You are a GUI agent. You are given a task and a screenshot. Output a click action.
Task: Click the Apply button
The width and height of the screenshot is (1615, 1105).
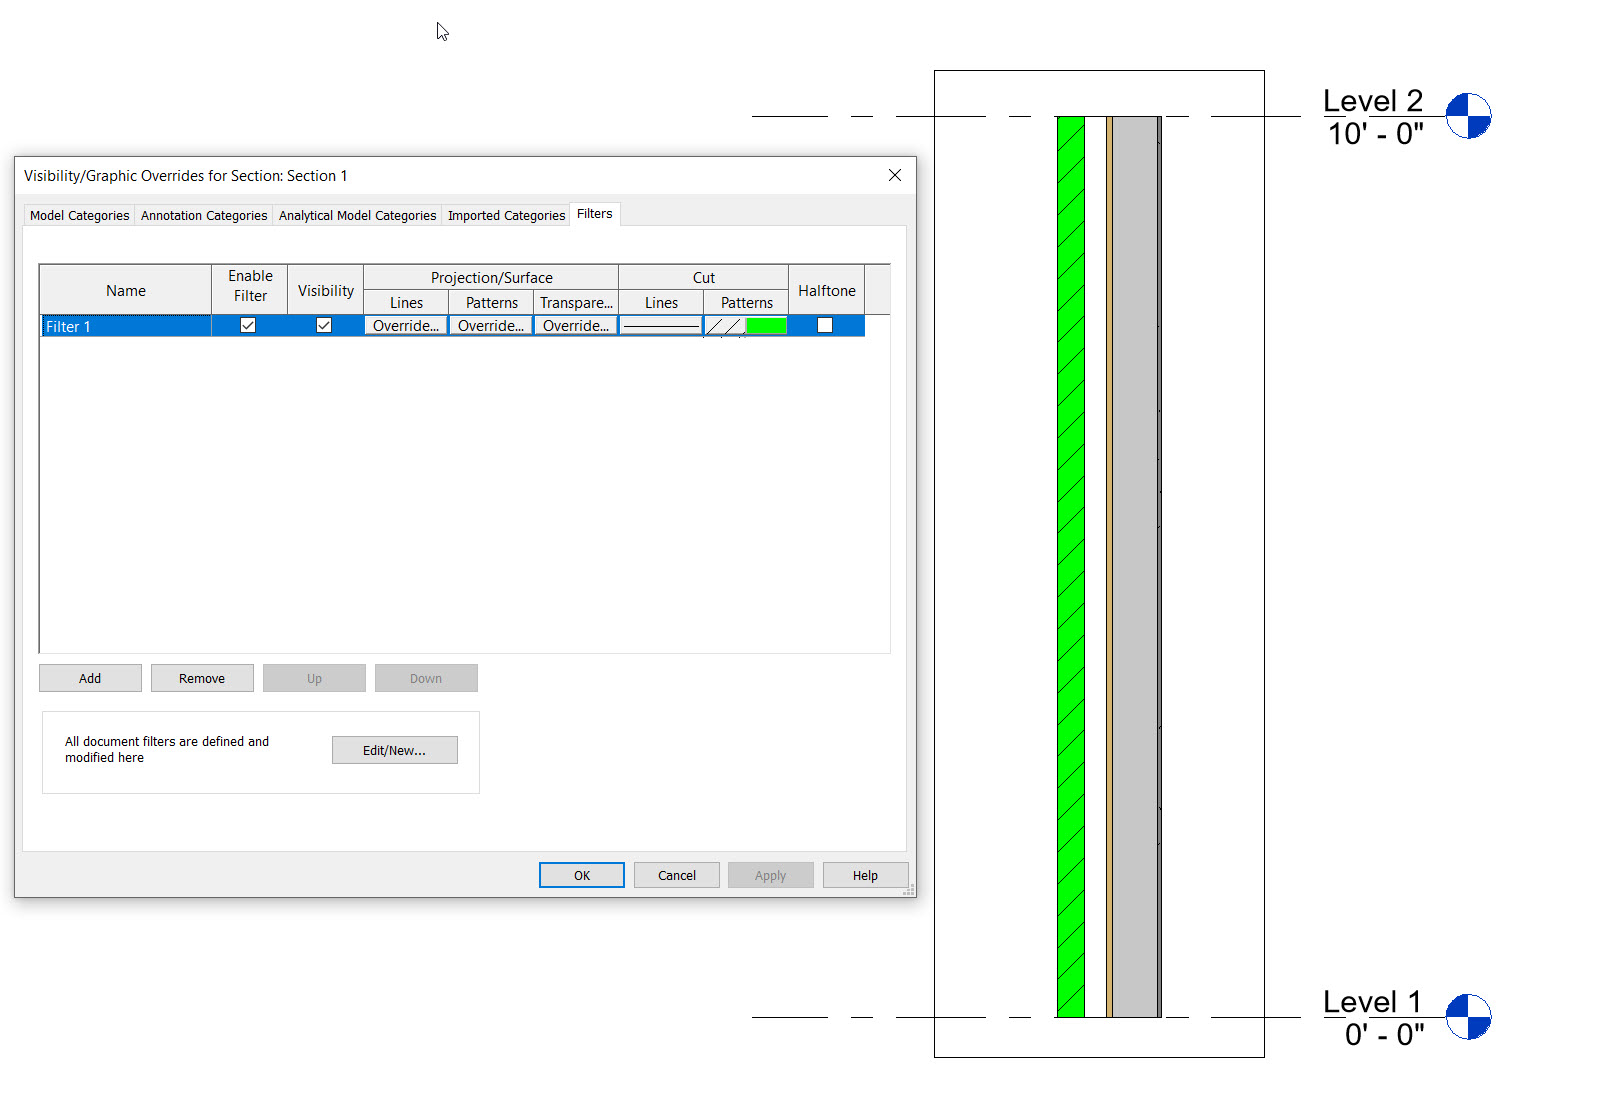[x=771, y=875]
